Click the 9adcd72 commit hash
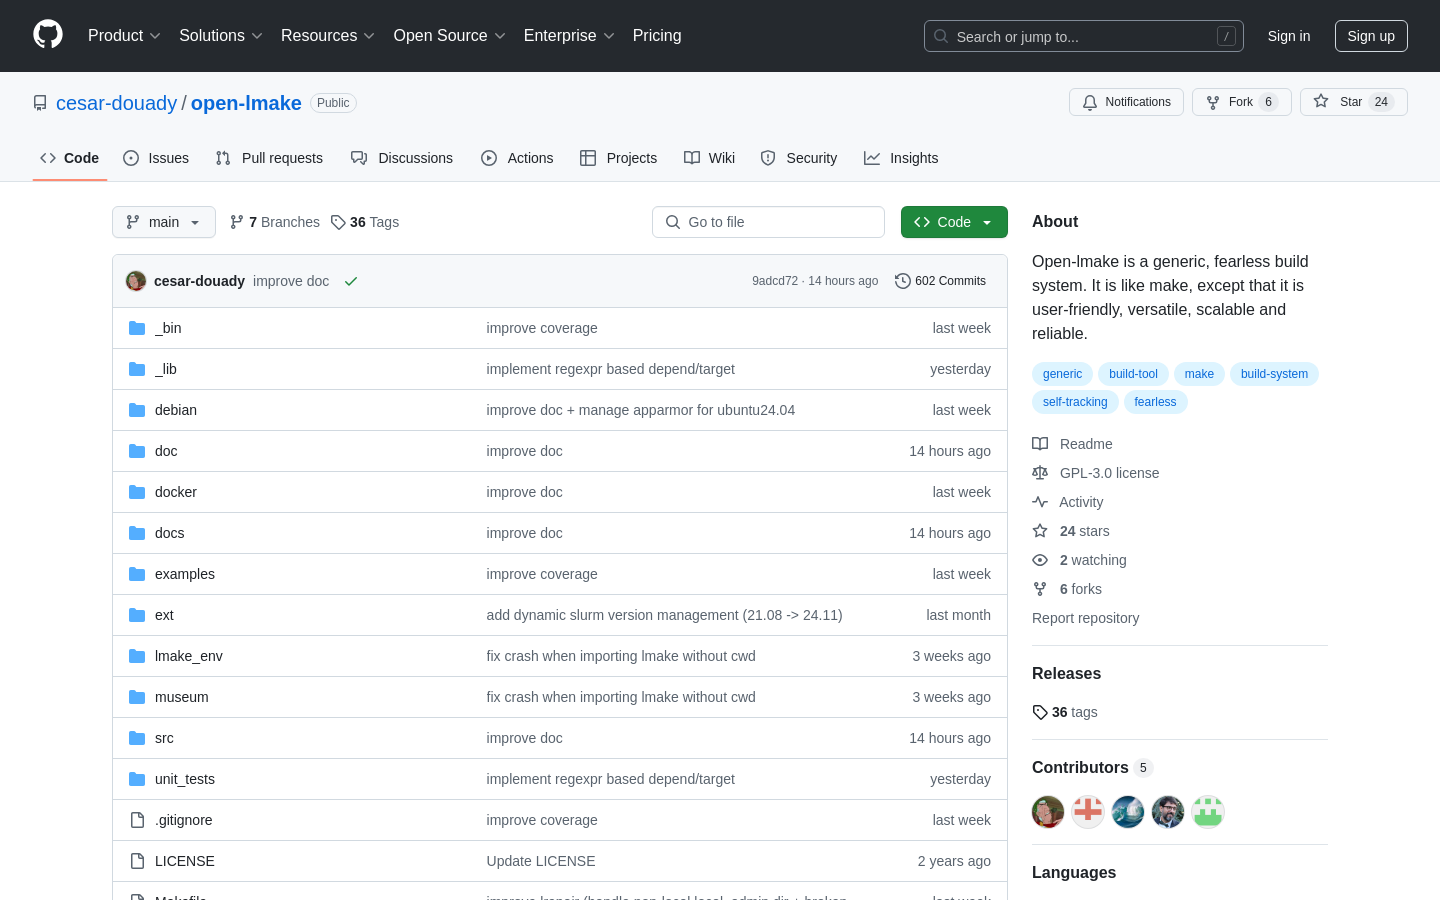Screen dimensions: 1440x900 [775, 281]
